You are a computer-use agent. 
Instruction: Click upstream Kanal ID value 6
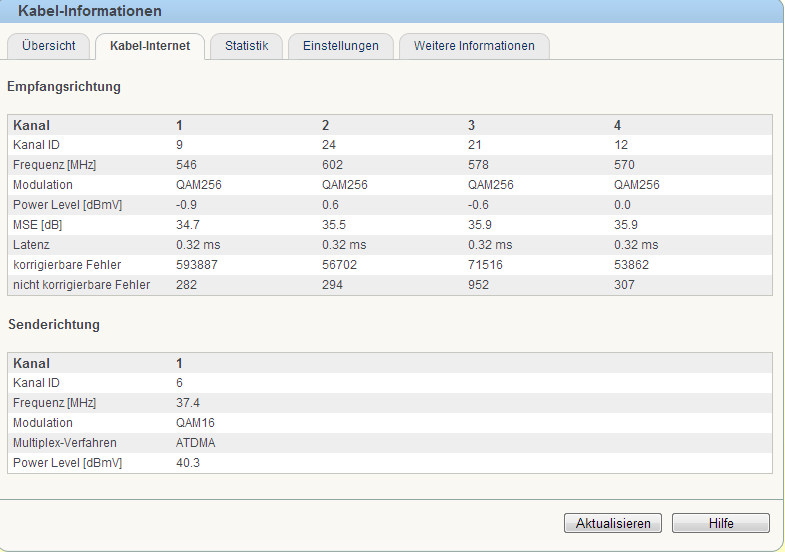point(179,383)
